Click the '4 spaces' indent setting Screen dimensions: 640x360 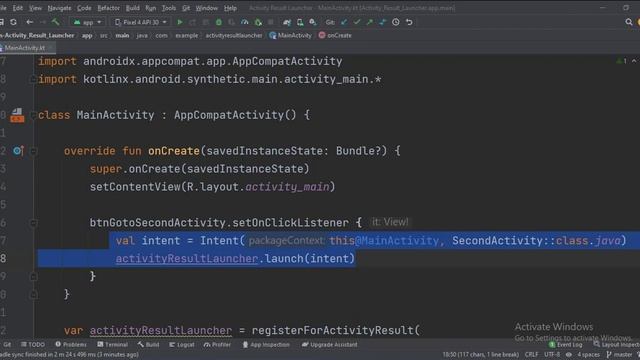(588, 355)
